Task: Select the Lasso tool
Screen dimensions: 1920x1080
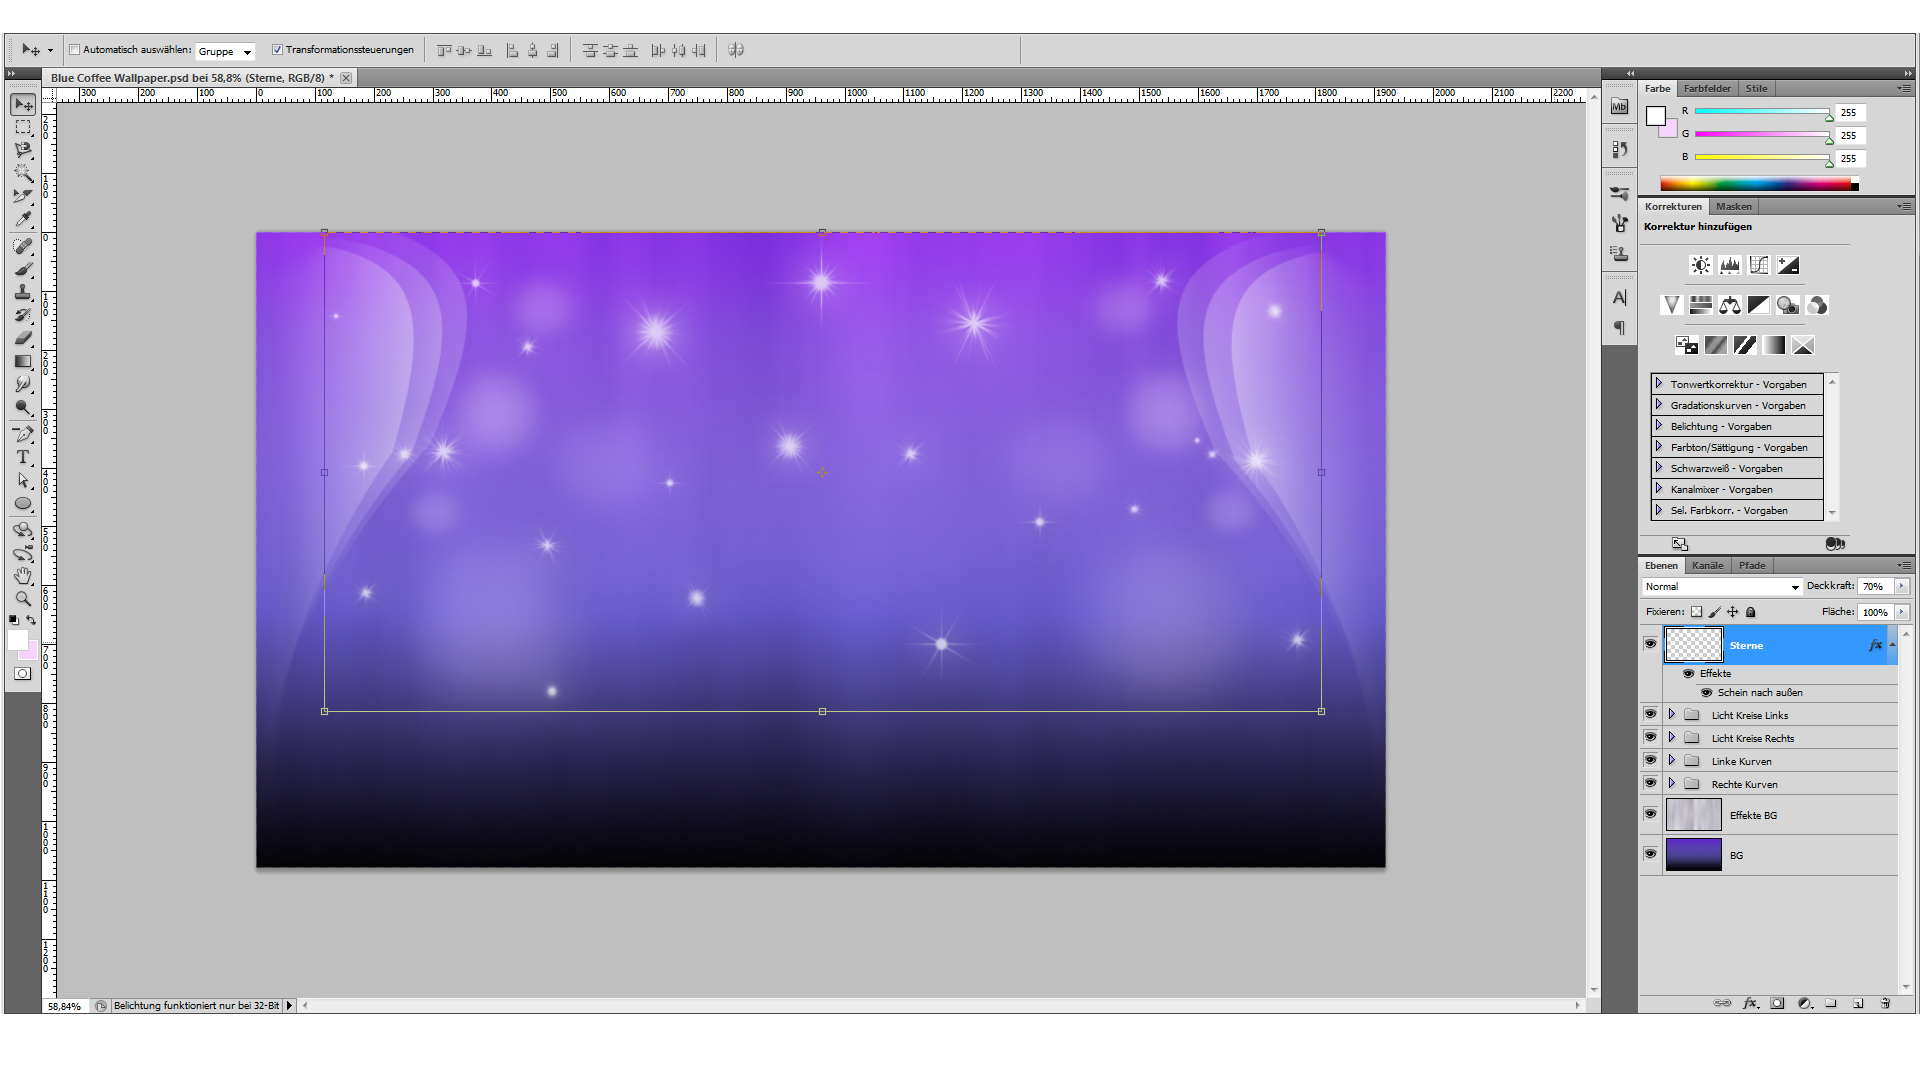Action: (x=23, y=150)
